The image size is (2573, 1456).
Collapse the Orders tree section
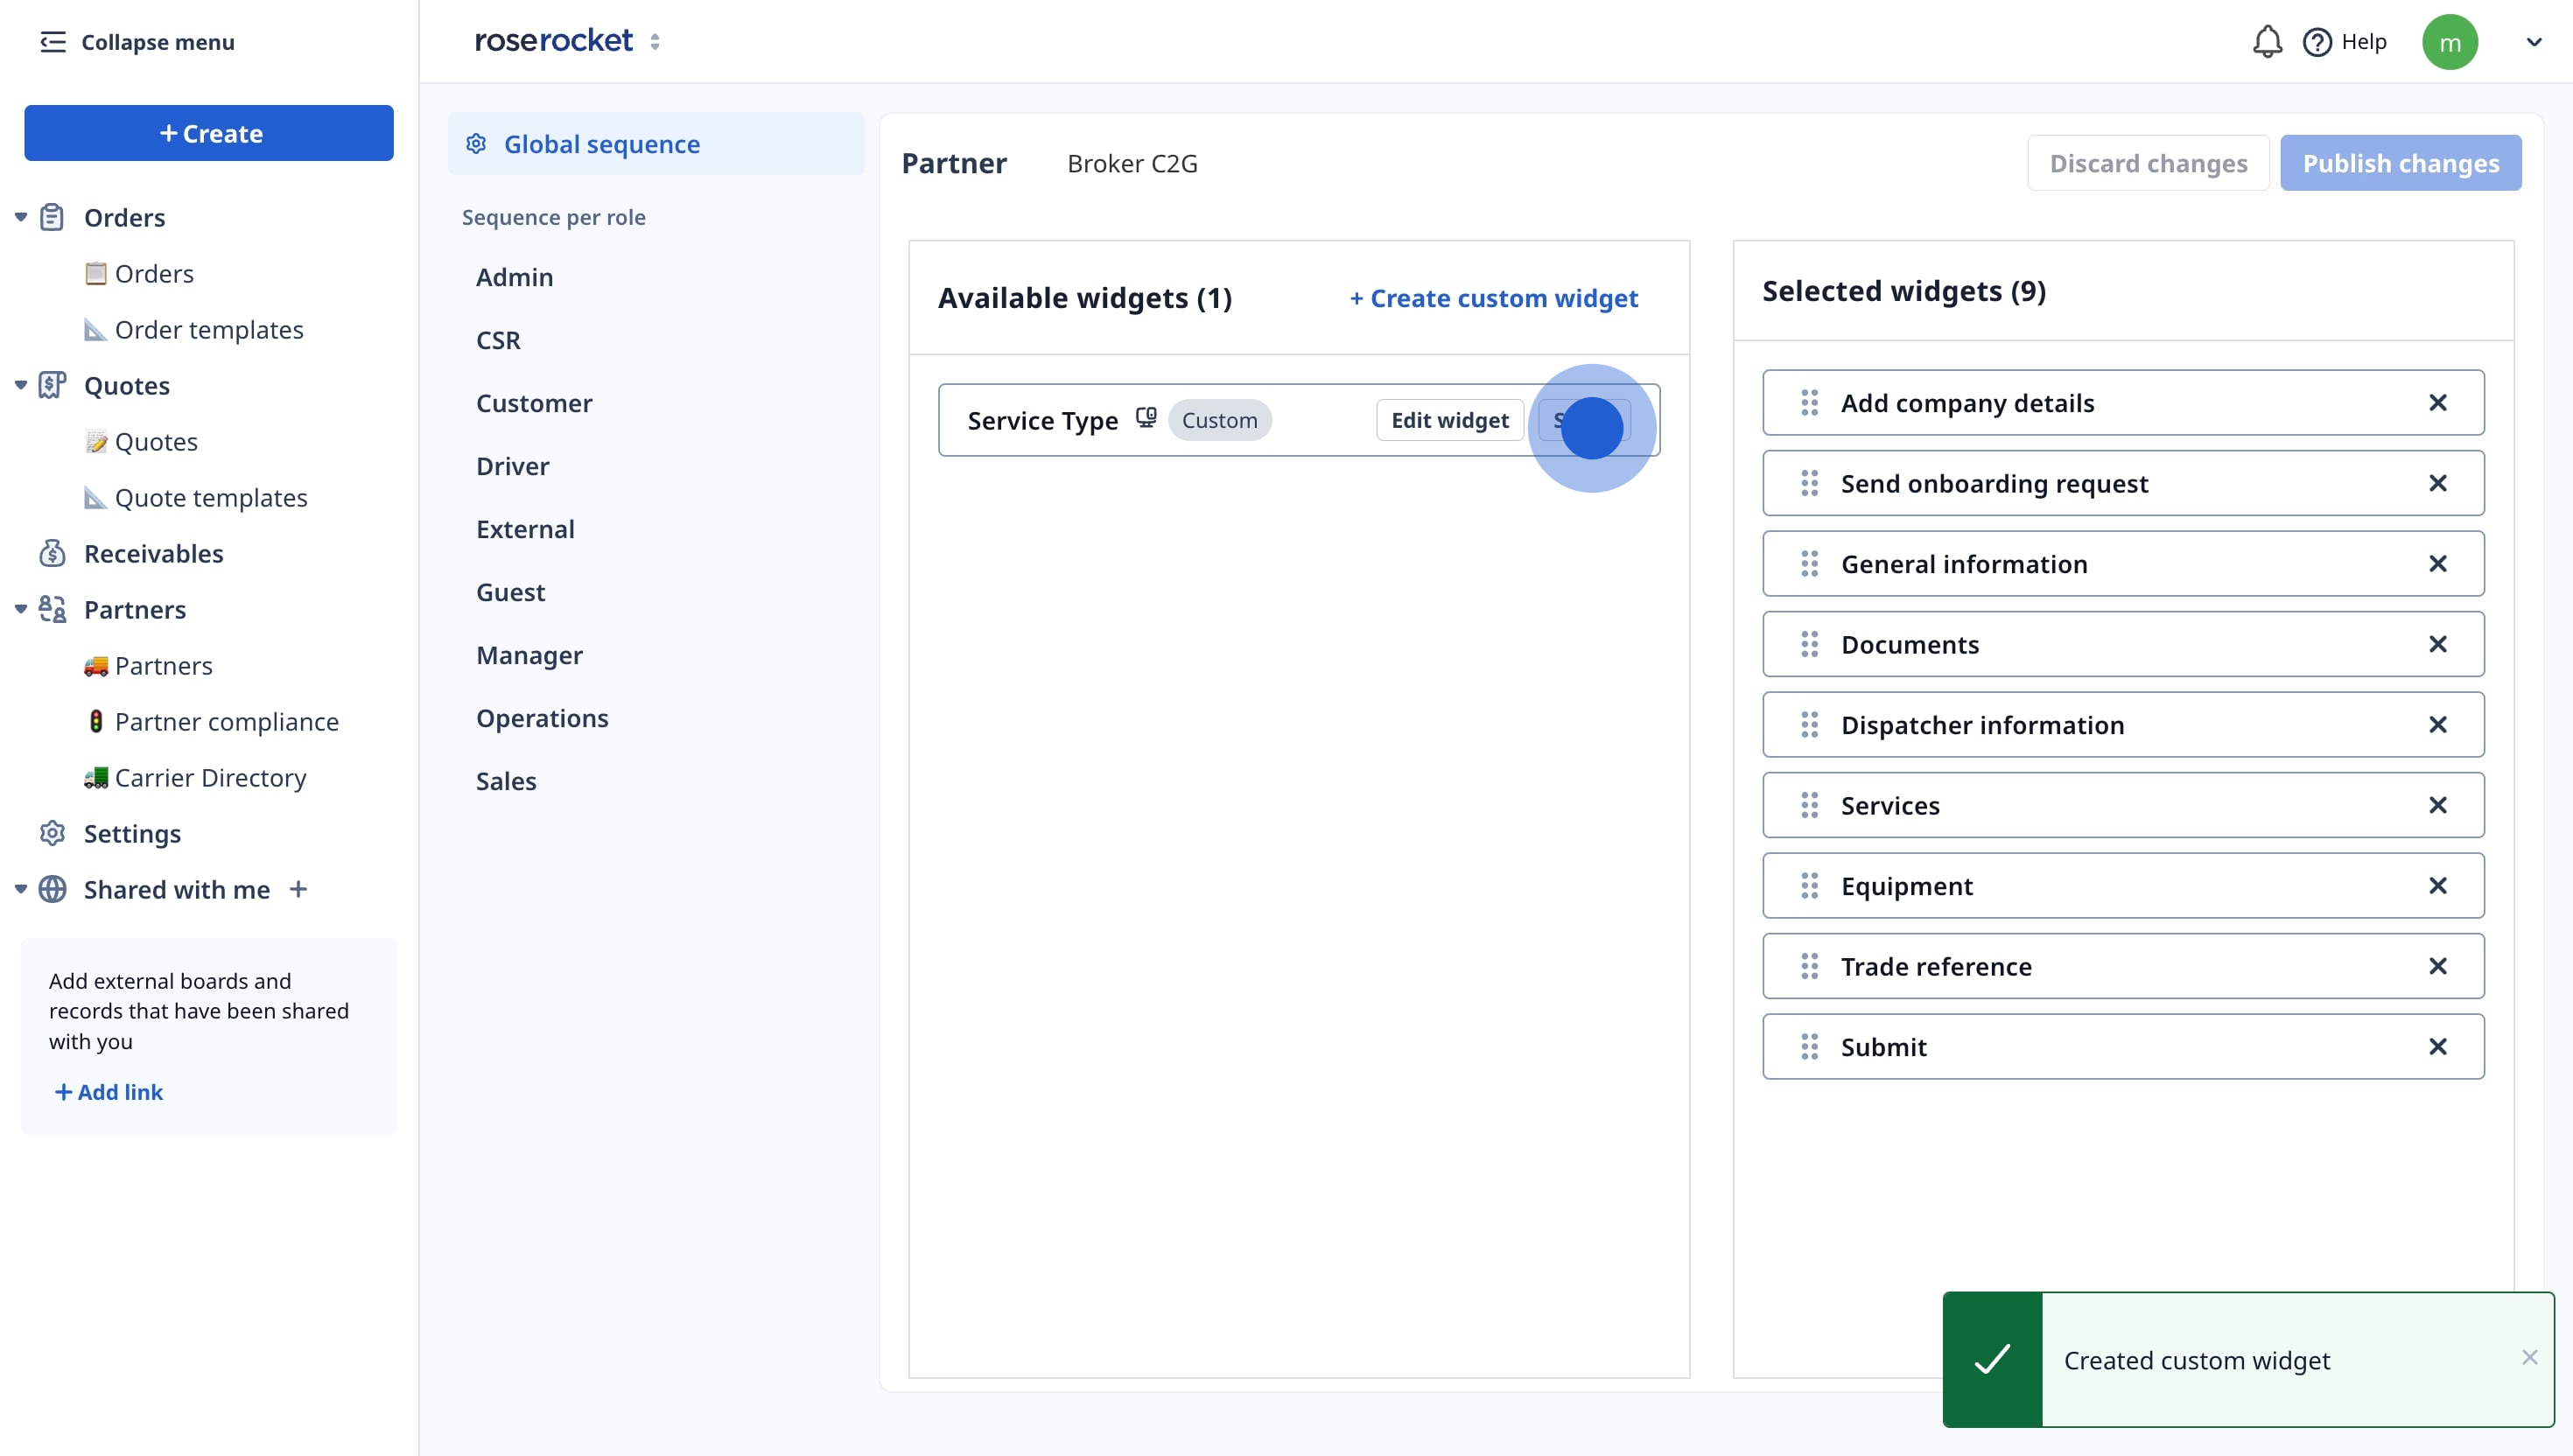coord(20,217)
